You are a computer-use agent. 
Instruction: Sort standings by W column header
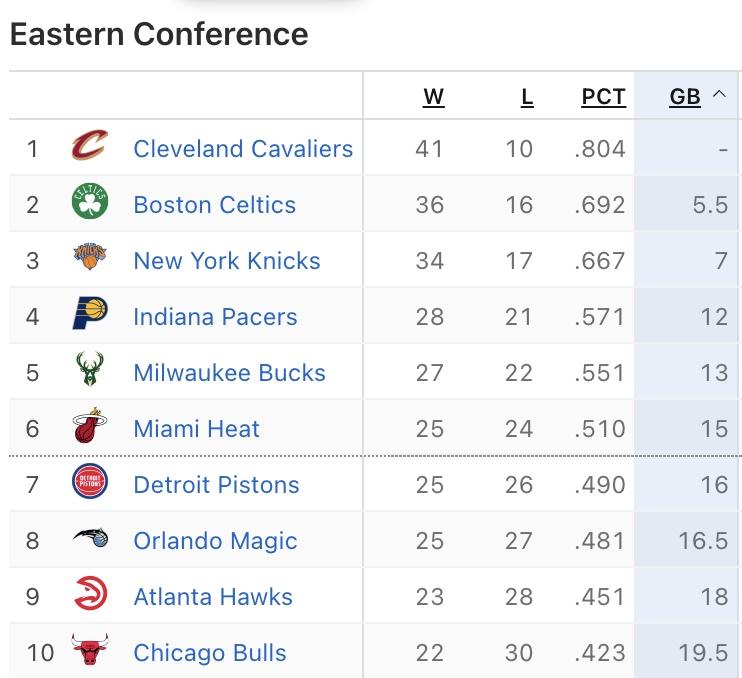coord(433,97)
